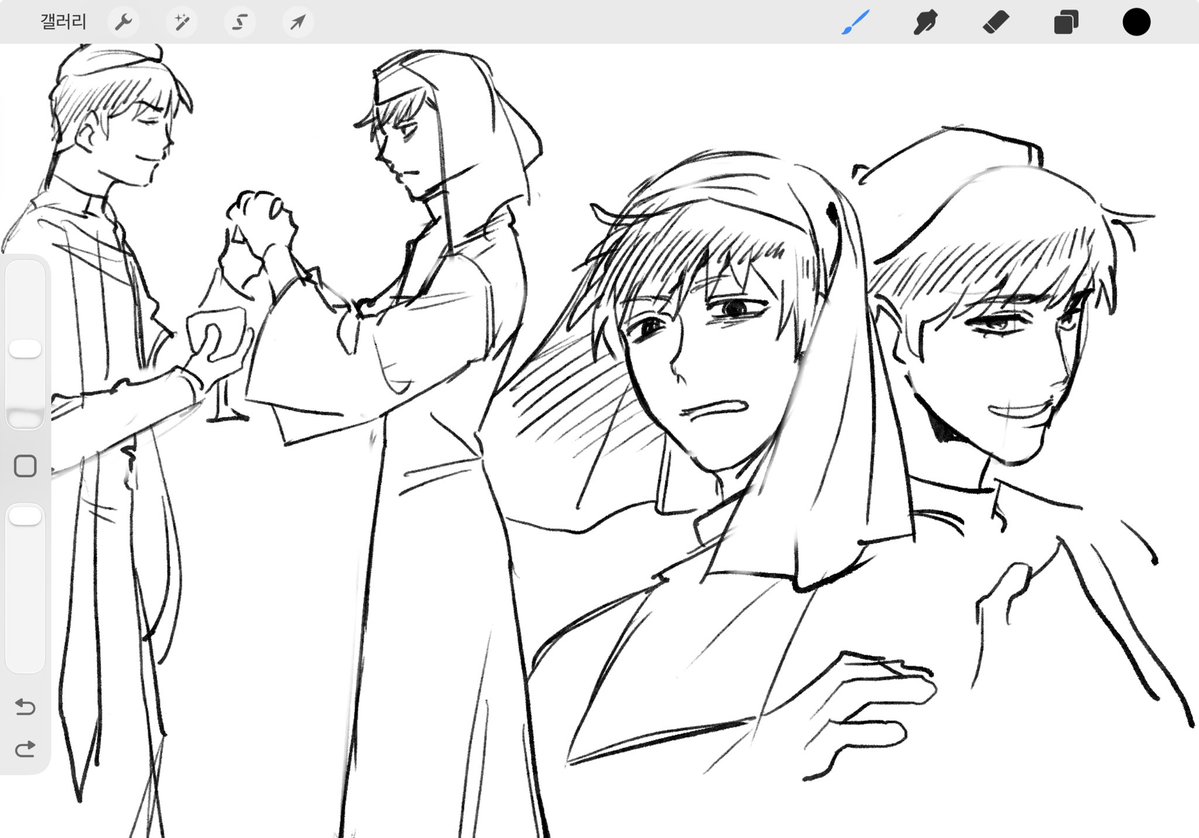Open the Layers panel
This screenshot has height=838, width=1199.
(1066, 22)
